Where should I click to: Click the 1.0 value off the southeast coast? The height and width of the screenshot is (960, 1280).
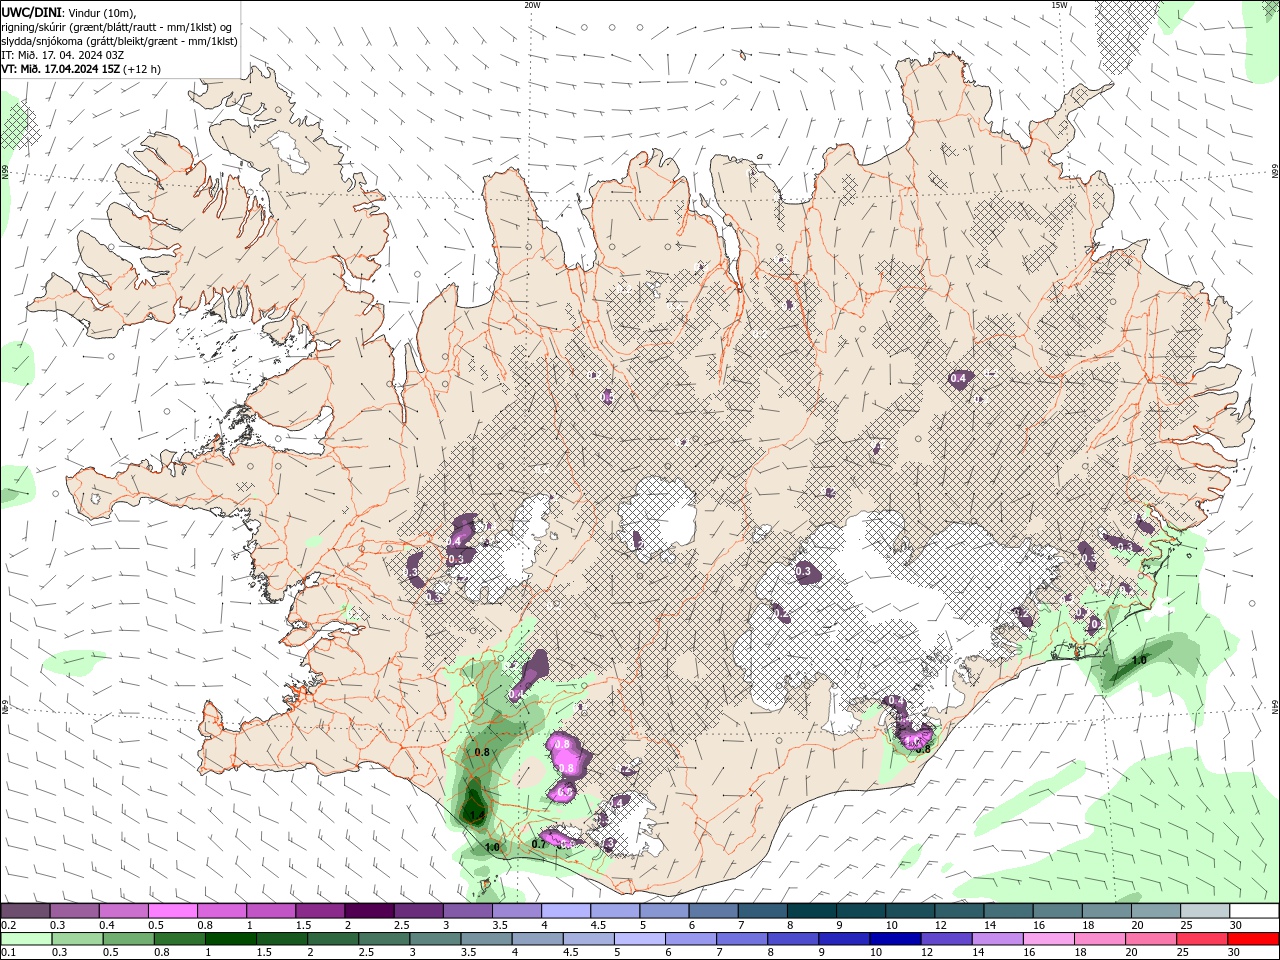click(1139, 660)
